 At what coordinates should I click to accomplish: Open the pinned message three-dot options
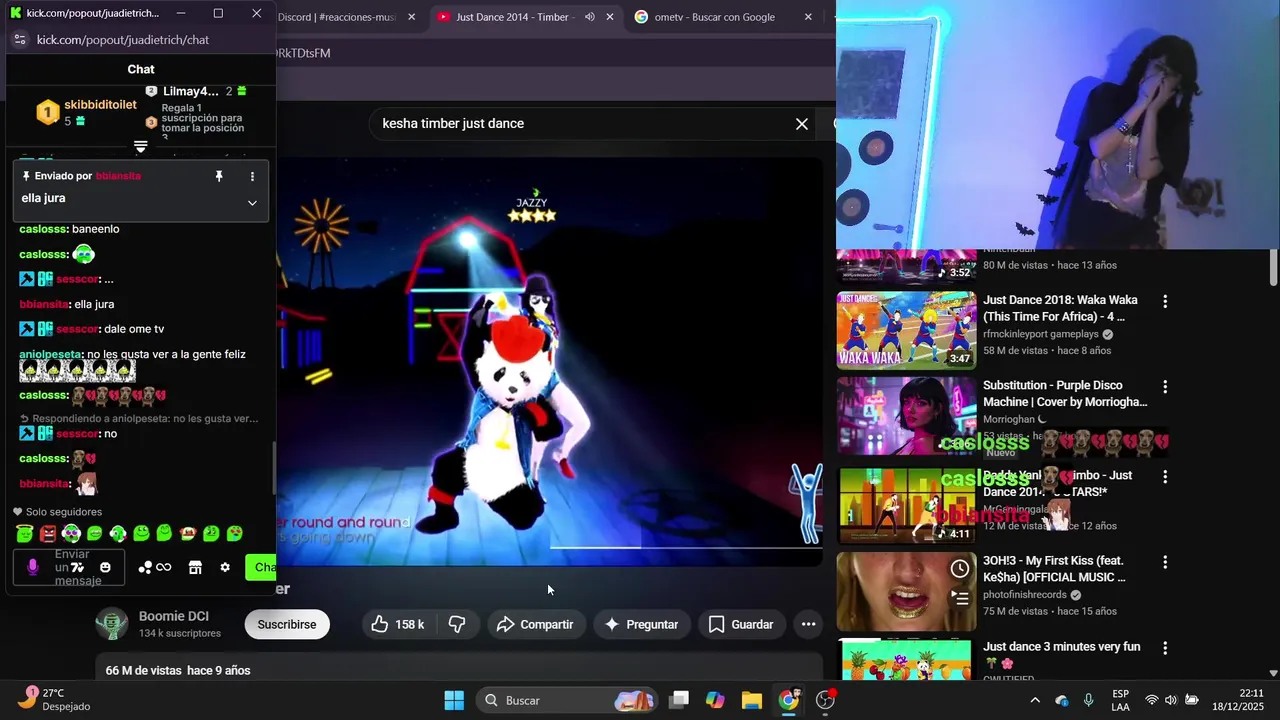coord(252,176)
